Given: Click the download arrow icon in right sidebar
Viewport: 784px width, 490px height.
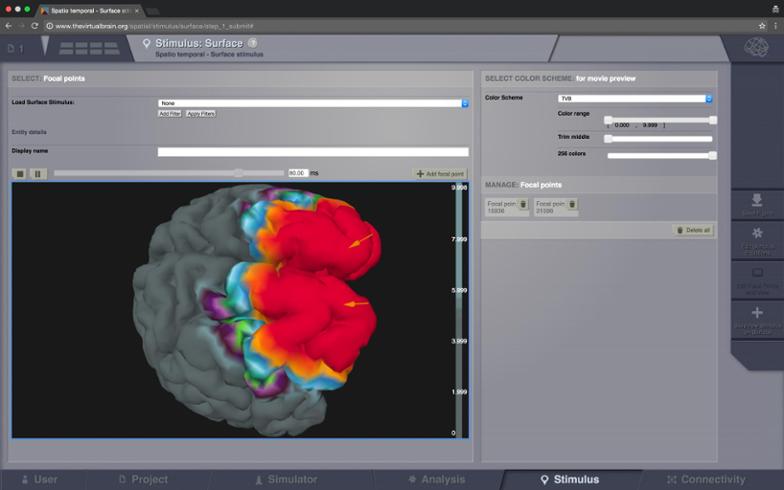Looking at the screenshot, I should [757, 200].
